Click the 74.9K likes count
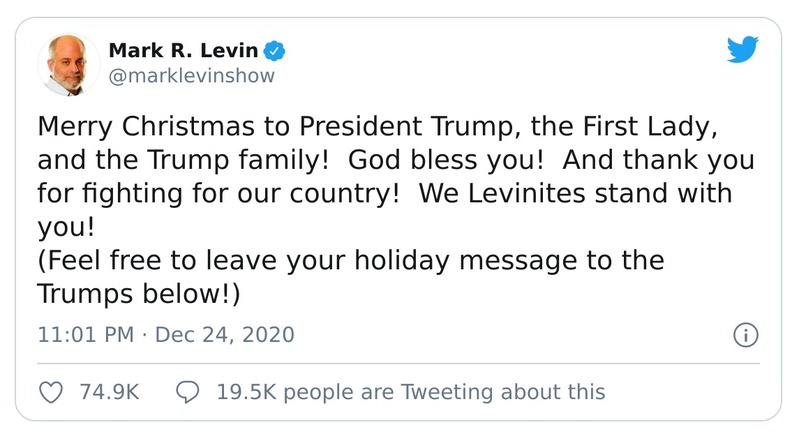This screenshot has height=441, width=799. [108, 391]
